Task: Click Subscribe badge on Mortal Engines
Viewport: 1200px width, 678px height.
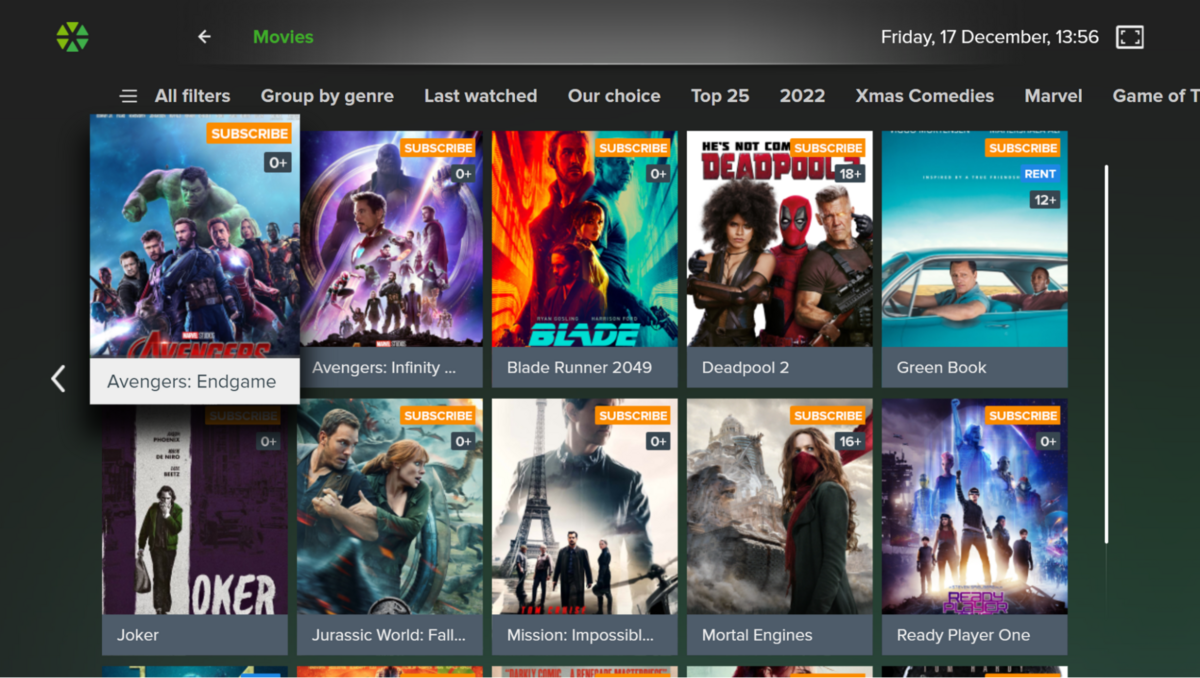Action: pyautogui.click(x=828, y=415)
